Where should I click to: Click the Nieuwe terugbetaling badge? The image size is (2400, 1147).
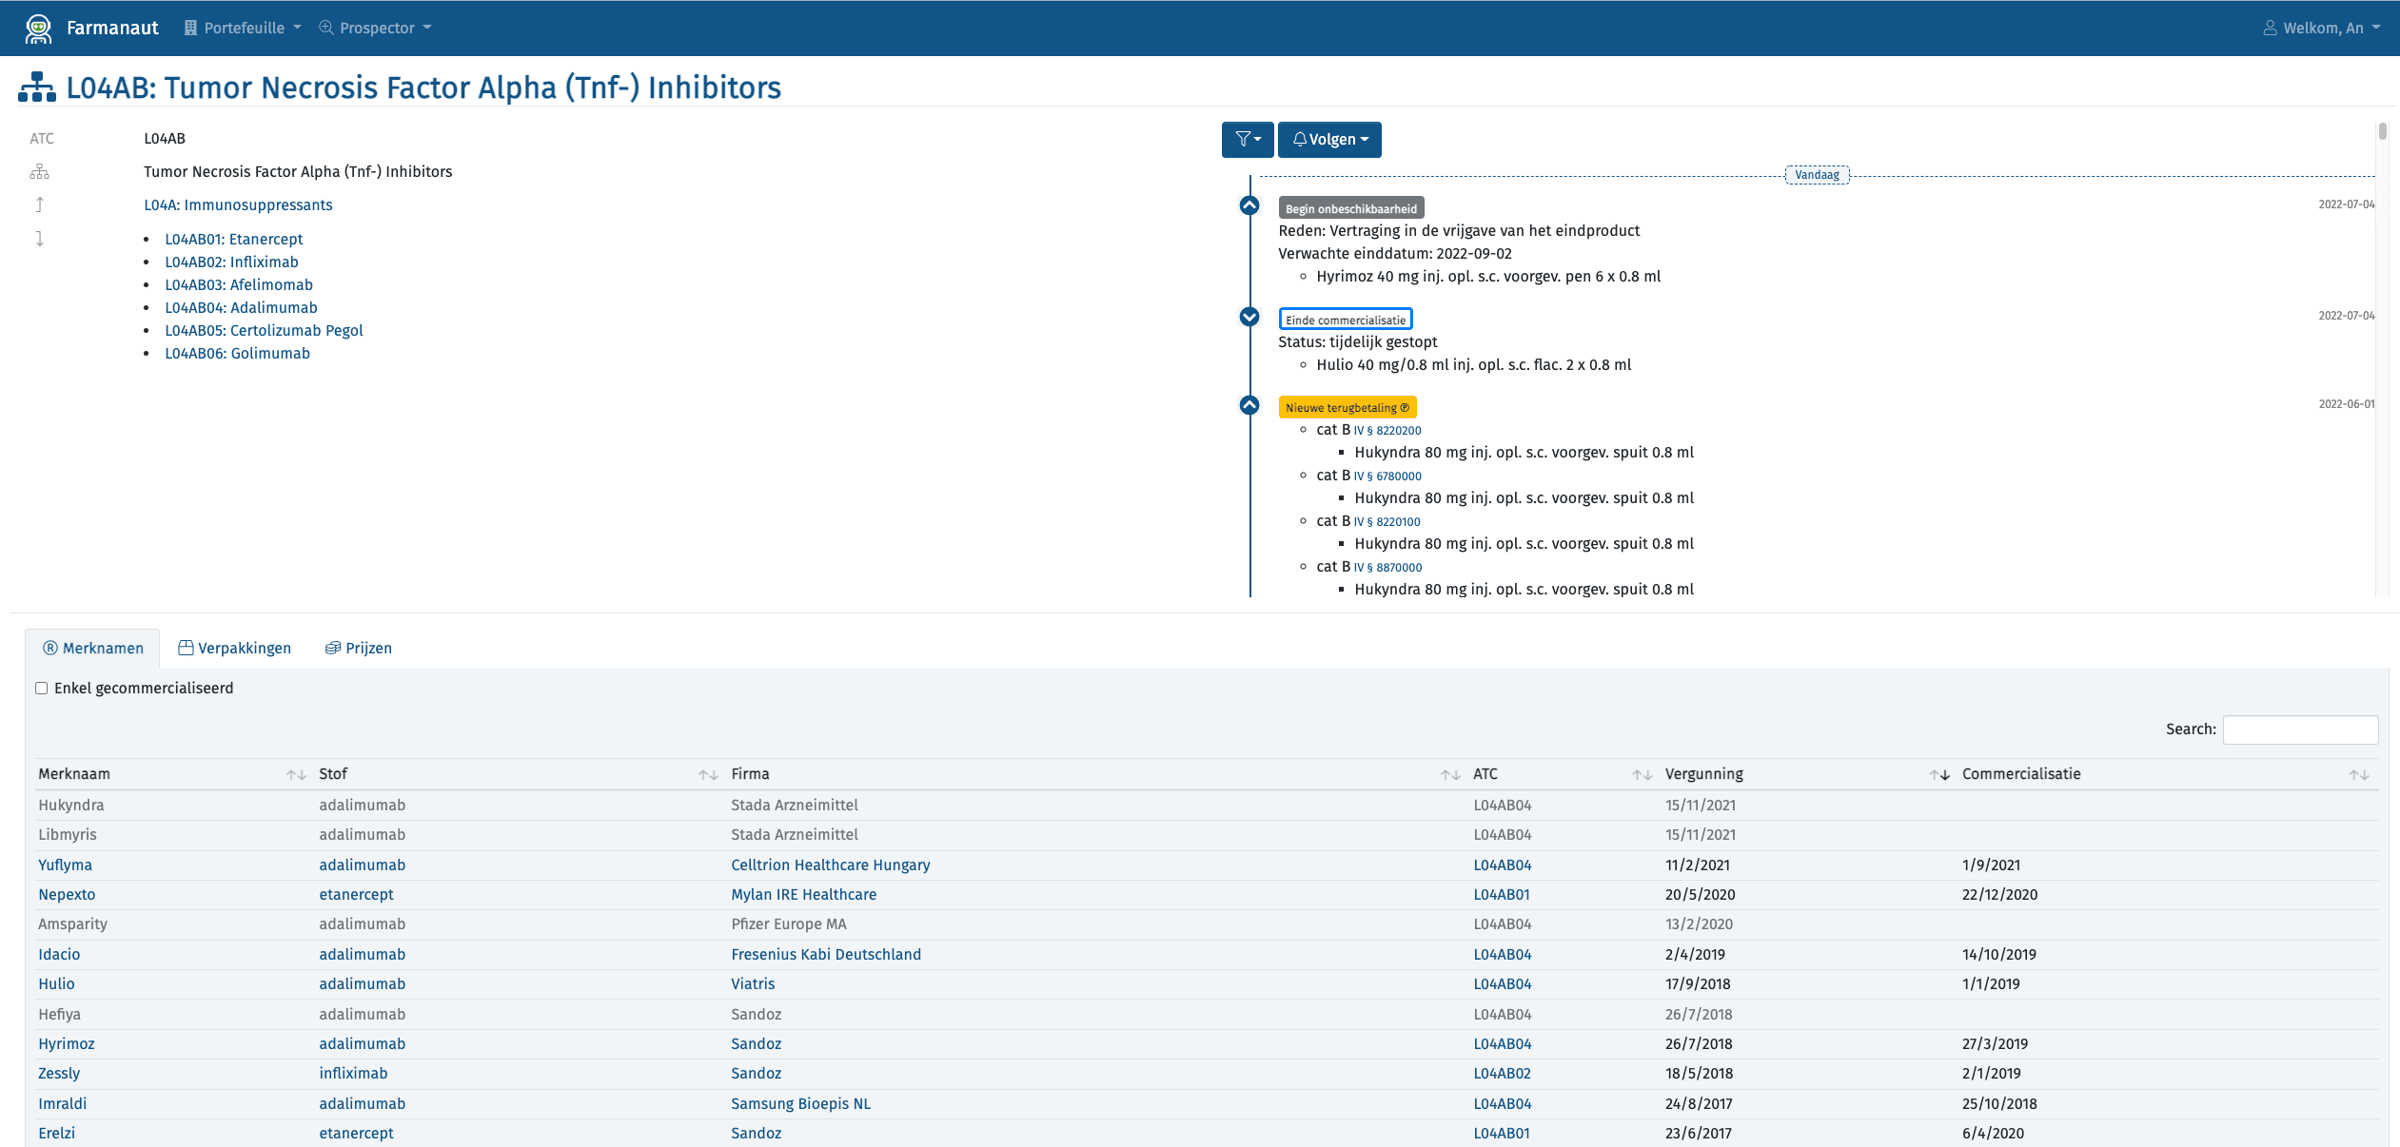pyautogui.click(x=1347, y=407)
